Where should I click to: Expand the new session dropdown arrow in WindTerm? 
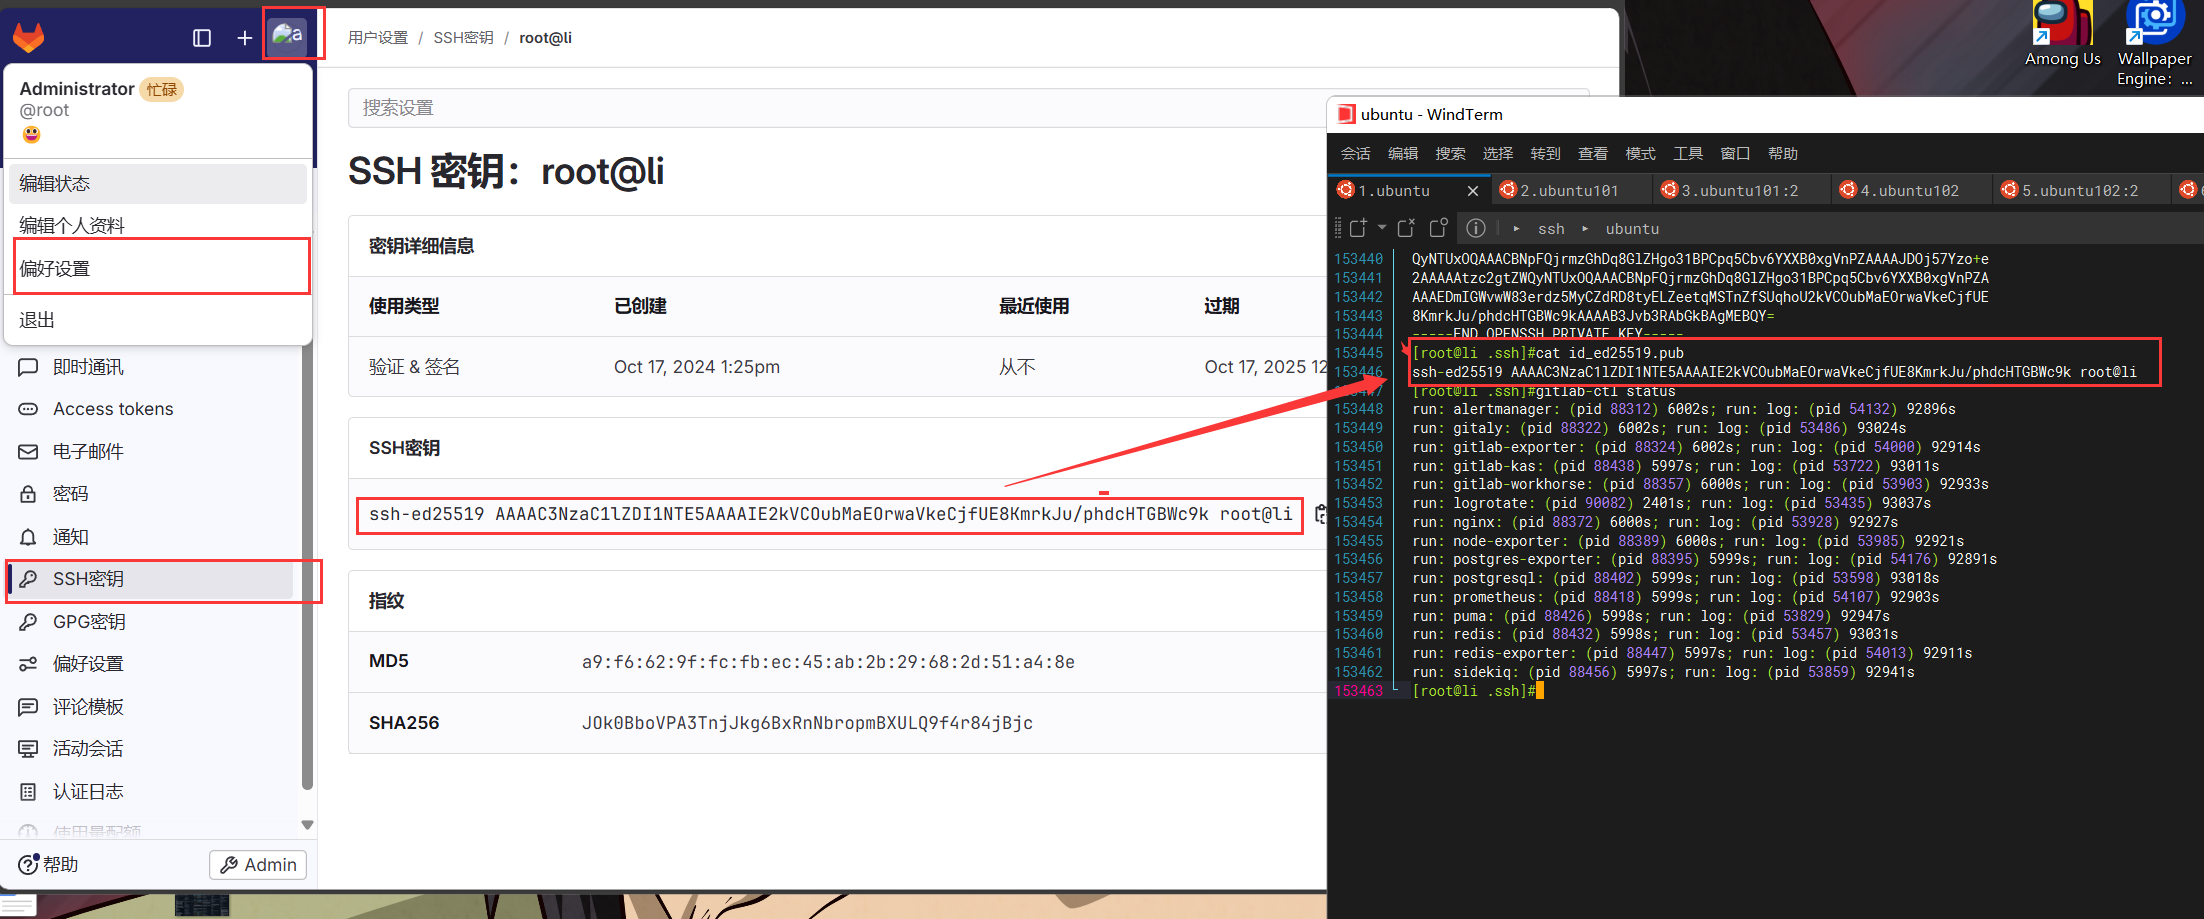point(1382,228)
